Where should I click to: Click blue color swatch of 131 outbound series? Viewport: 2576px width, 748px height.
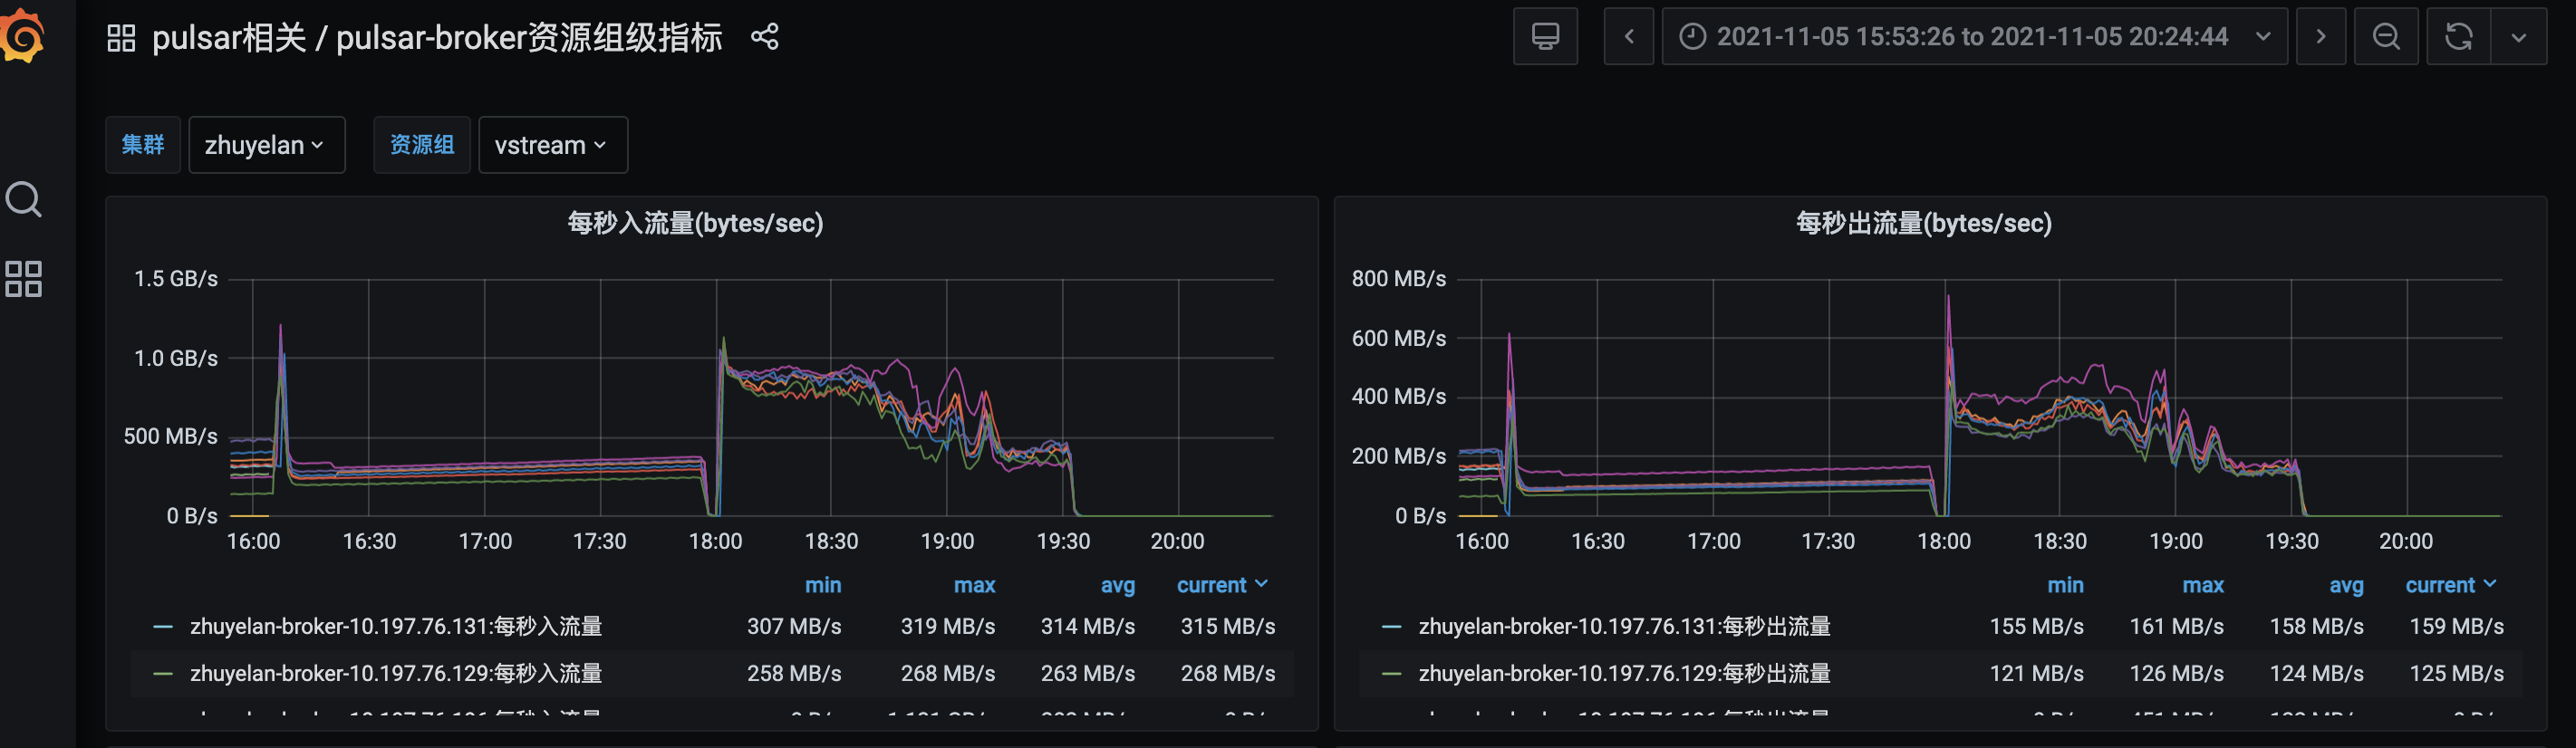tap(1391, 627)
